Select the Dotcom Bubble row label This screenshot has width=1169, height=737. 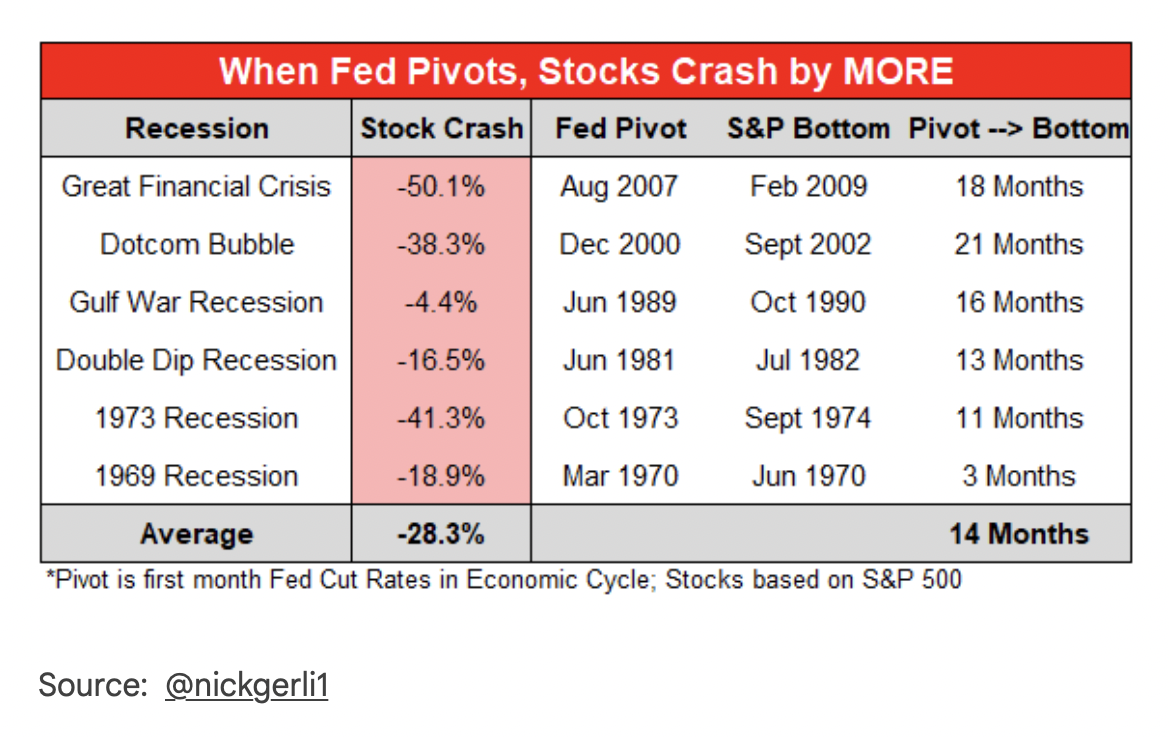pyautogui.click(x=197, y=245)
